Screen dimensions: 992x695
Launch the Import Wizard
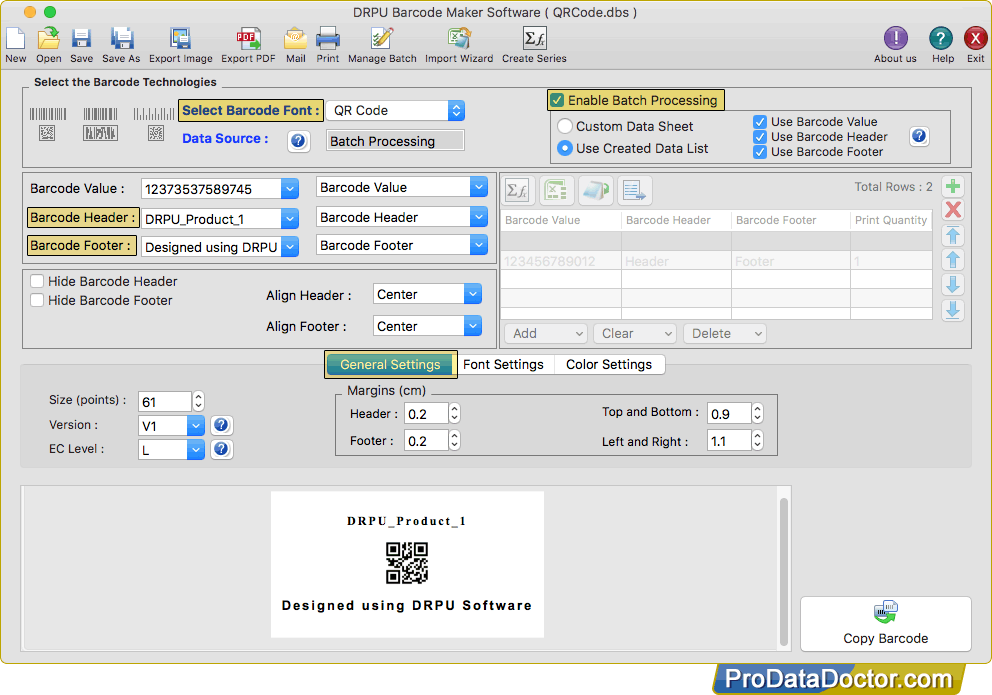click(459, 39)
